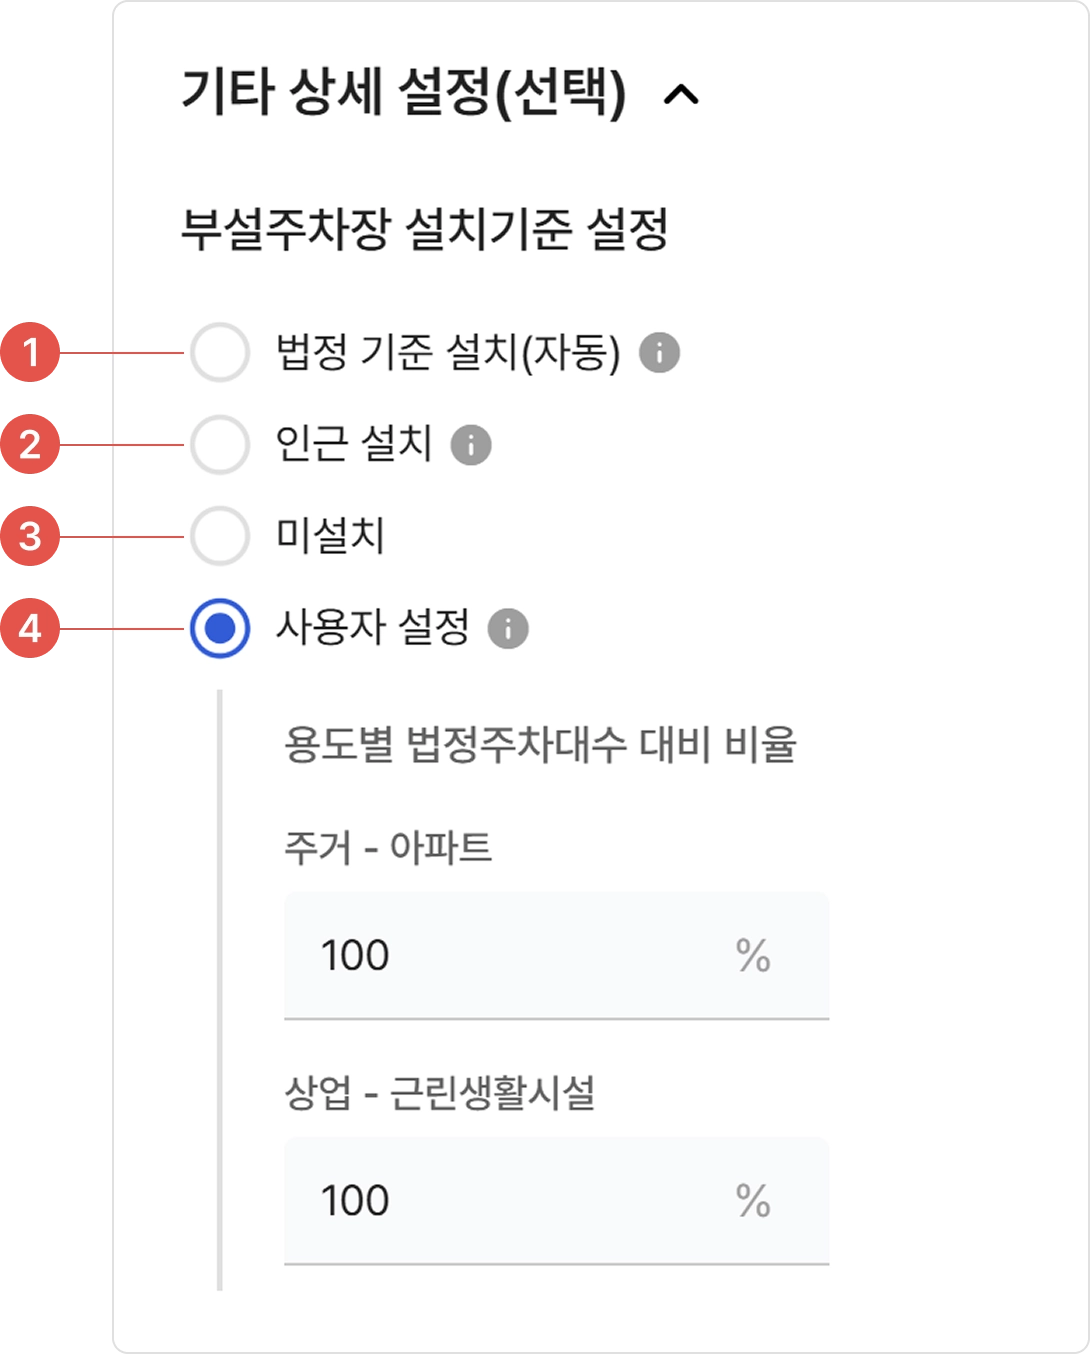
Task: Collapse the 기타 상세 설정 section chevron
Action: 681,94
